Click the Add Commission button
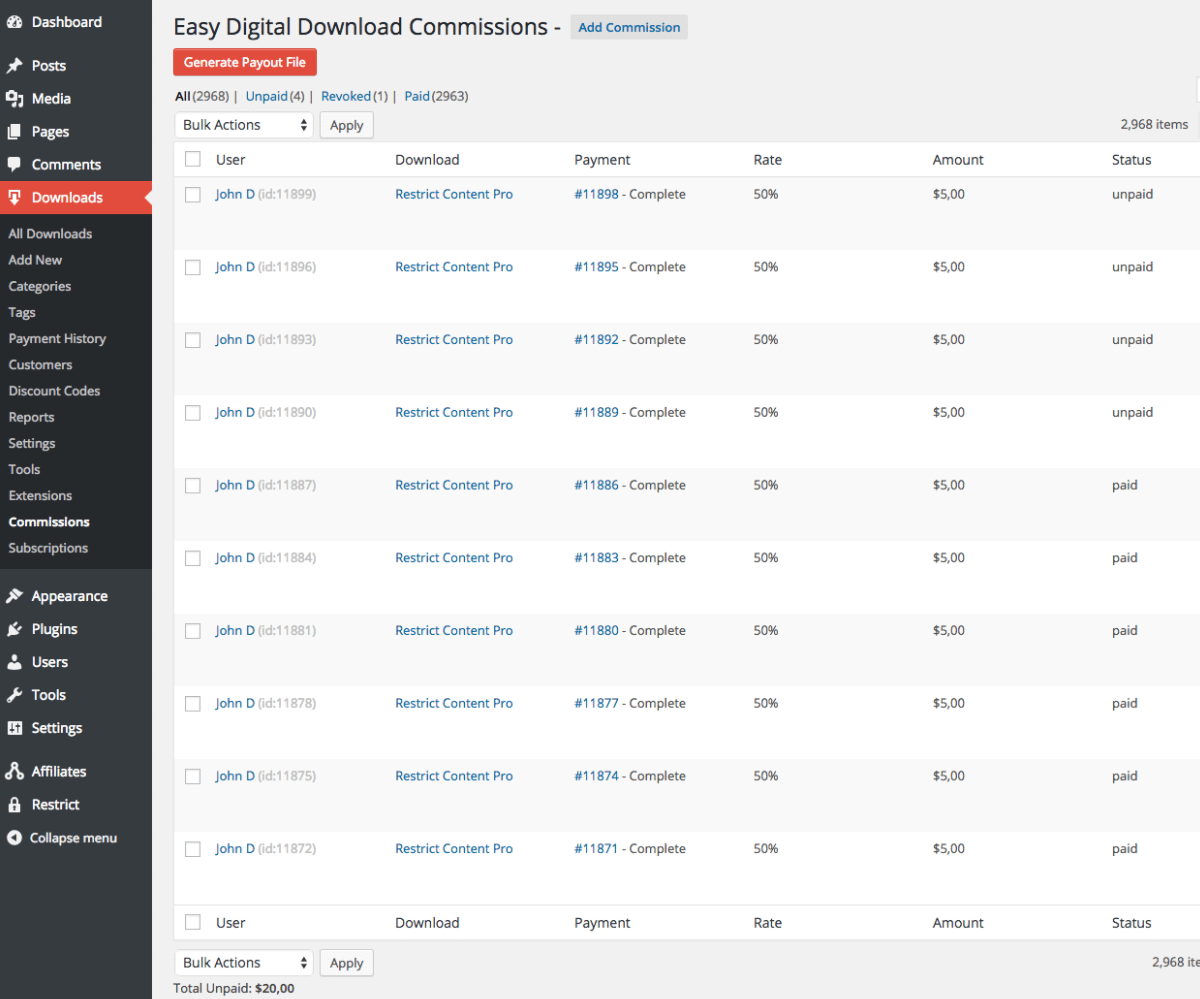This screenshot has height=999, width=1200. [629, 28]
